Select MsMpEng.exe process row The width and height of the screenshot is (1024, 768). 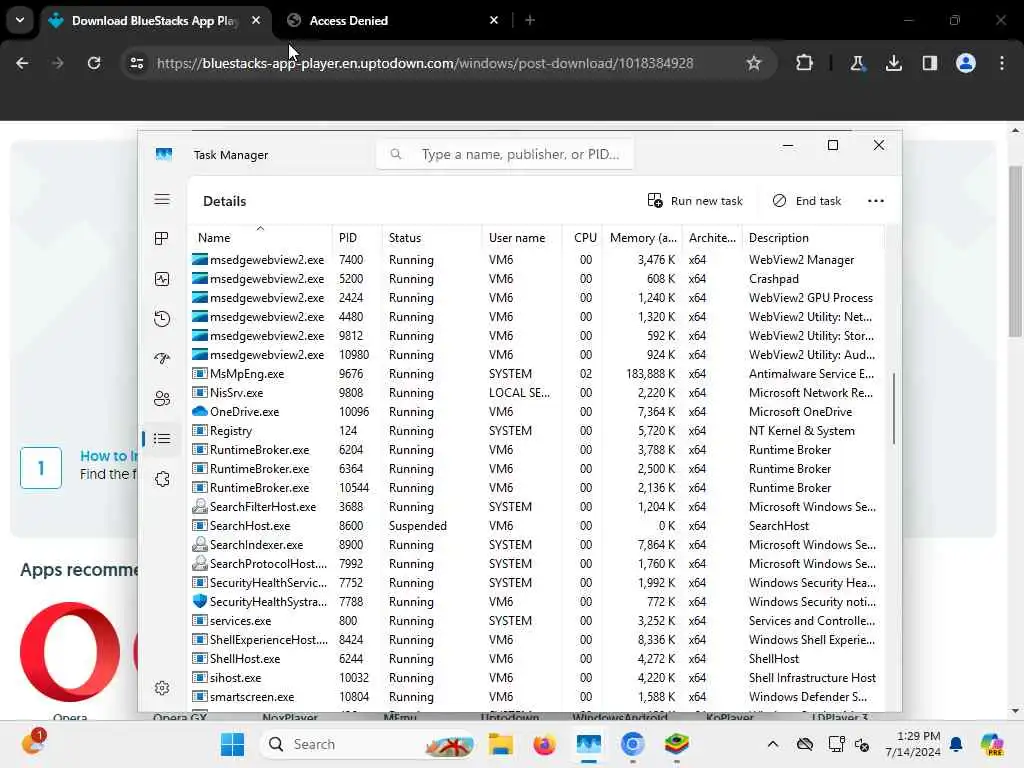[537, 374]
